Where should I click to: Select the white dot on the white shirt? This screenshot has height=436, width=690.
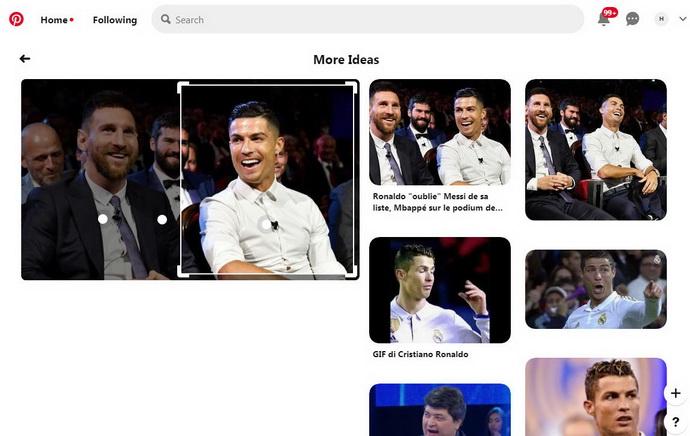pos(266,225)
